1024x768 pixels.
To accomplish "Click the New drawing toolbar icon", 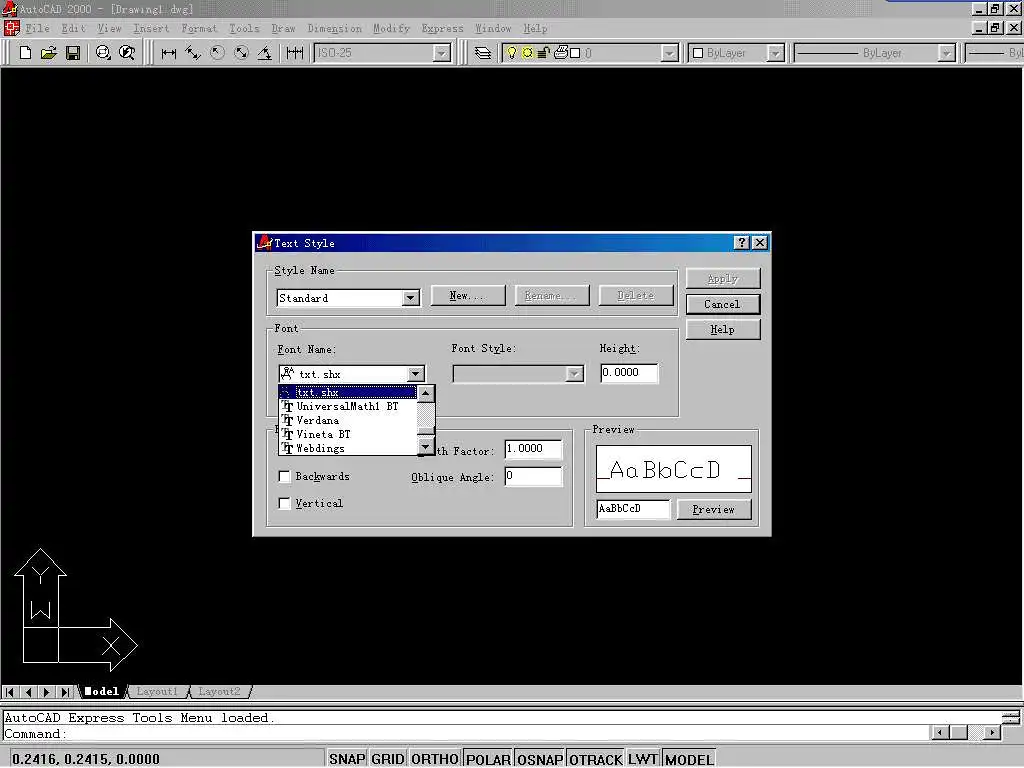I will [25, 53].
